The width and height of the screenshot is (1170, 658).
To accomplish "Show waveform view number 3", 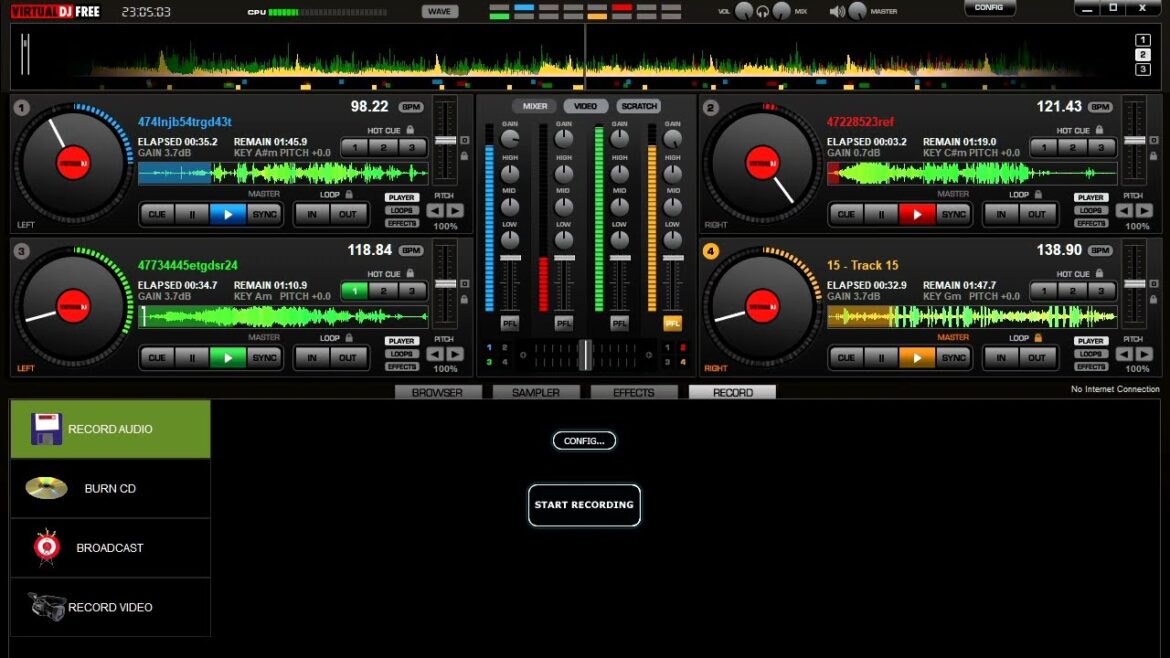I will [1143, 69].
